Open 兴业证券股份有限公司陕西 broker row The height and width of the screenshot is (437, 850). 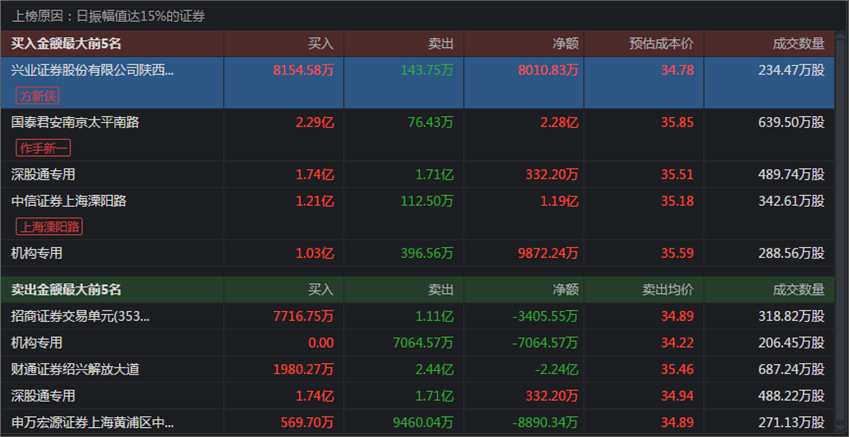(x=92, y=70)
